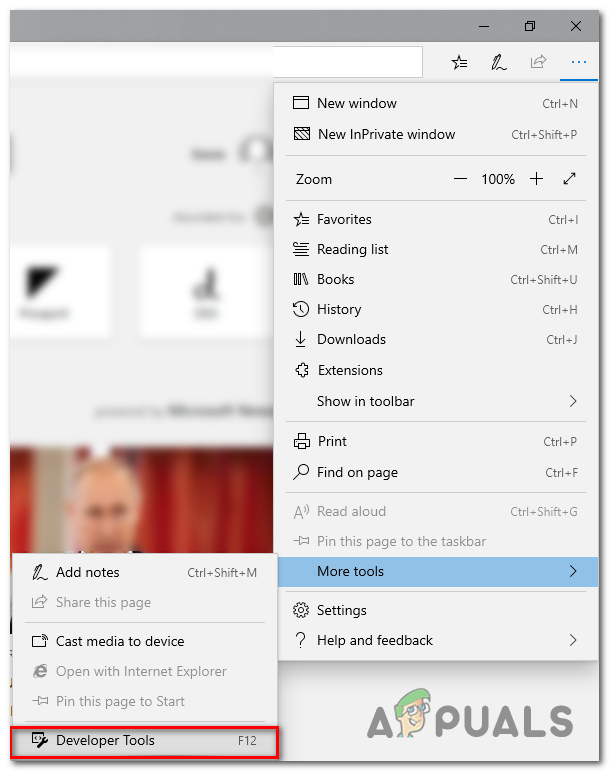The width and height of the screenshot is (610, 772).
Task: Click the Add notes pen toolbar icon
Action: coord(498,63)
